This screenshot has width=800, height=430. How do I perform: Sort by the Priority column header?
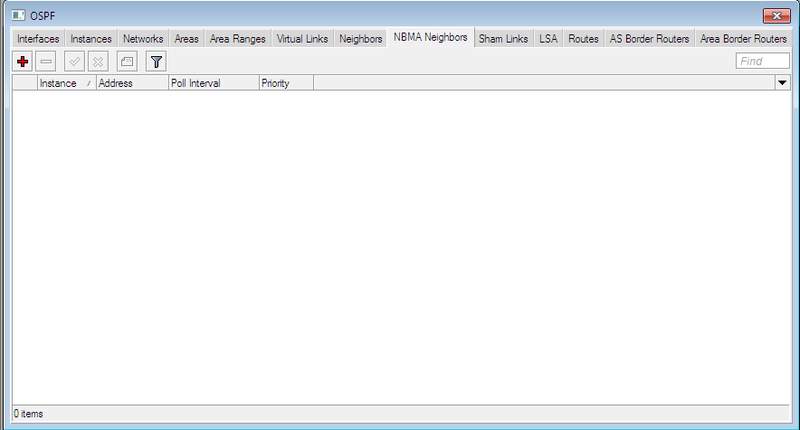[x=286, y=83]
